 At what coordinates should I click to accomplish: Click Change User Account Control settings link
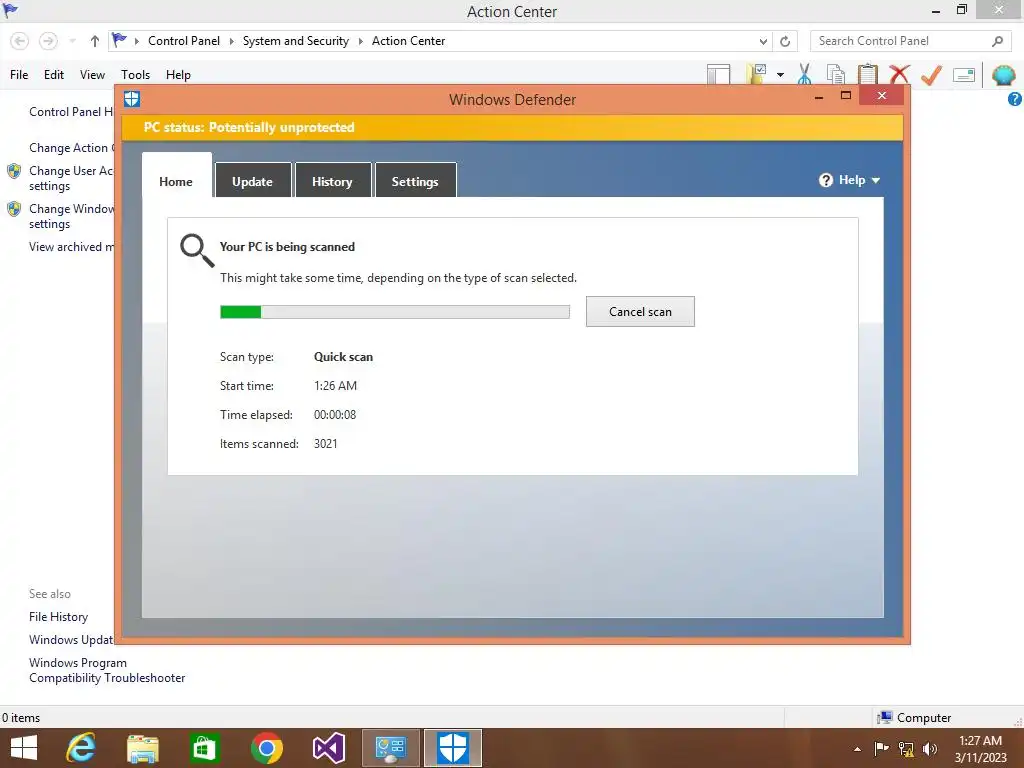pos(71,178)
